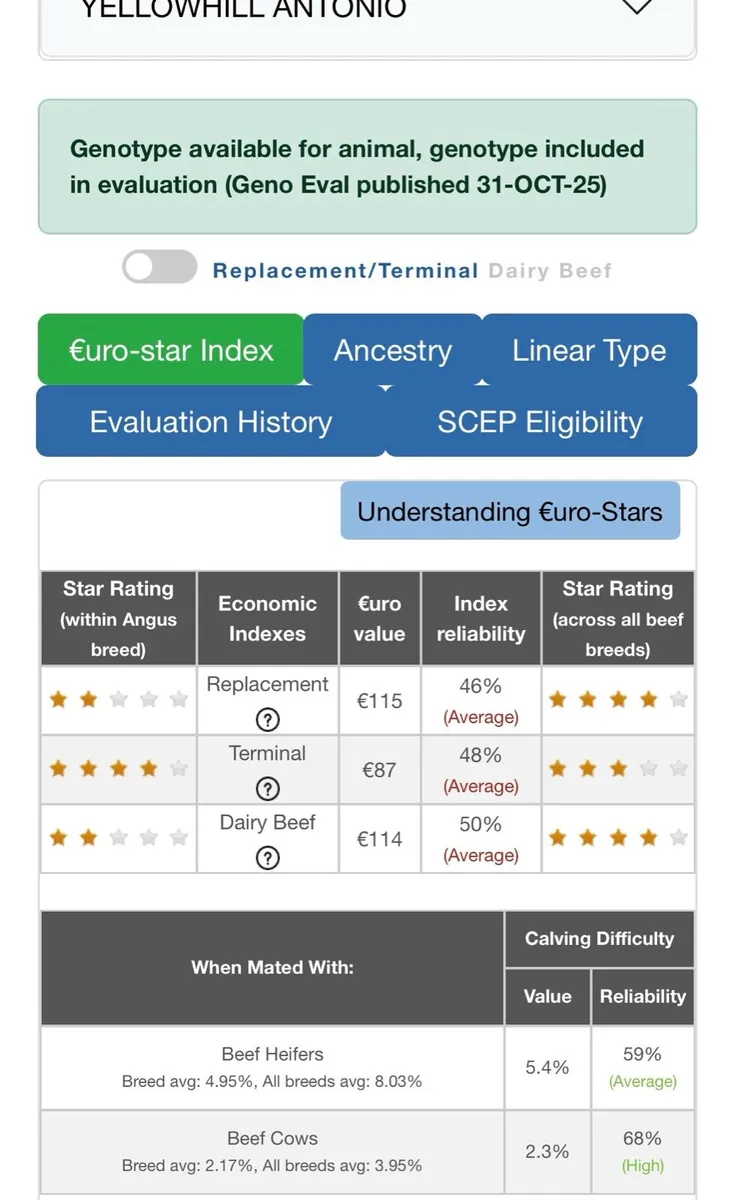This screenshot has width=736, height=1200.
Task: Click the Understanding €uro-Stars button
Action: tap(510, 512)
